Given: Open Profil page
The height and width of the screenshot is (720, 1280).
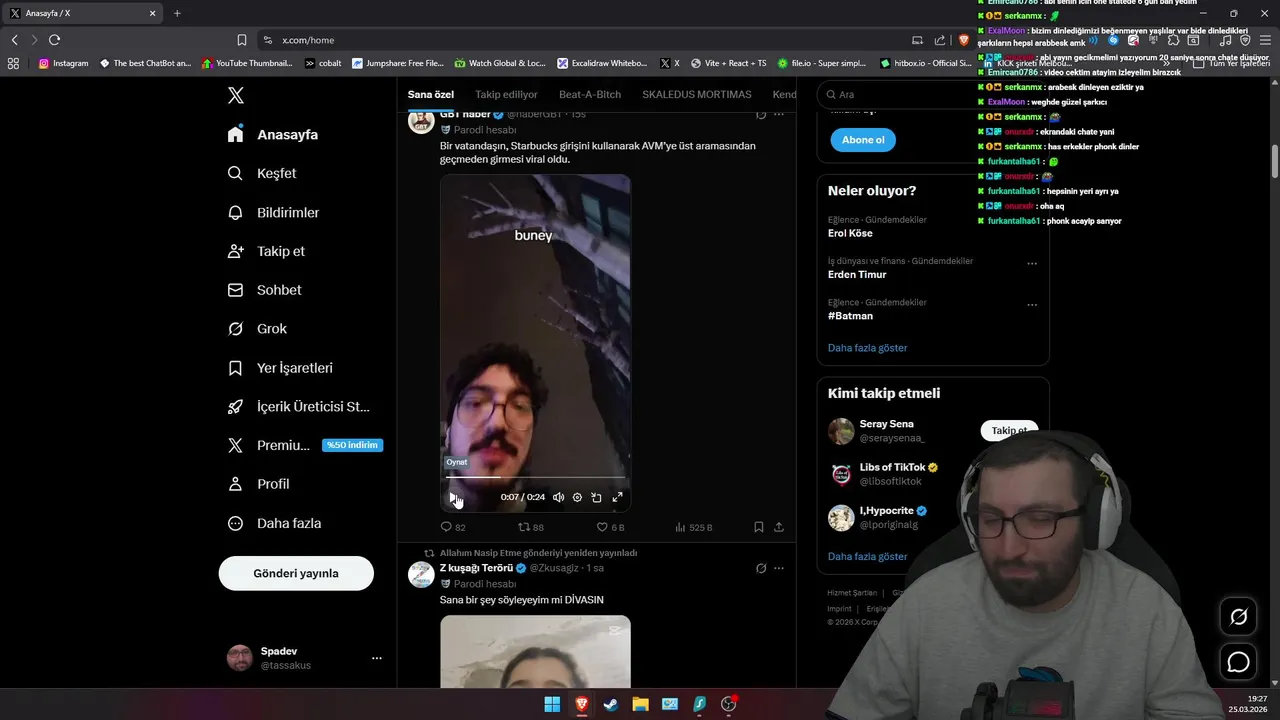Looking at the screenshot, I should click(258, 484).
